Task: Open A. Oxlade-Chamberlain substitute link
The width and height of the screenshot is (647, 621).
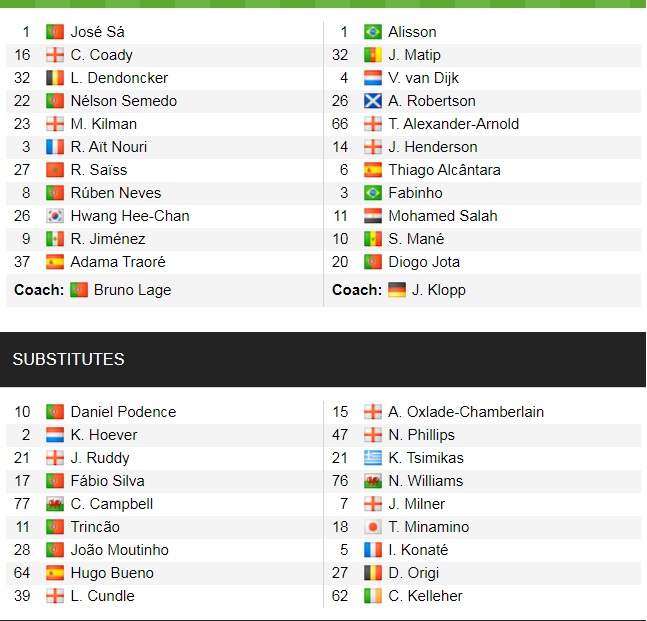Action: (466, 412)
